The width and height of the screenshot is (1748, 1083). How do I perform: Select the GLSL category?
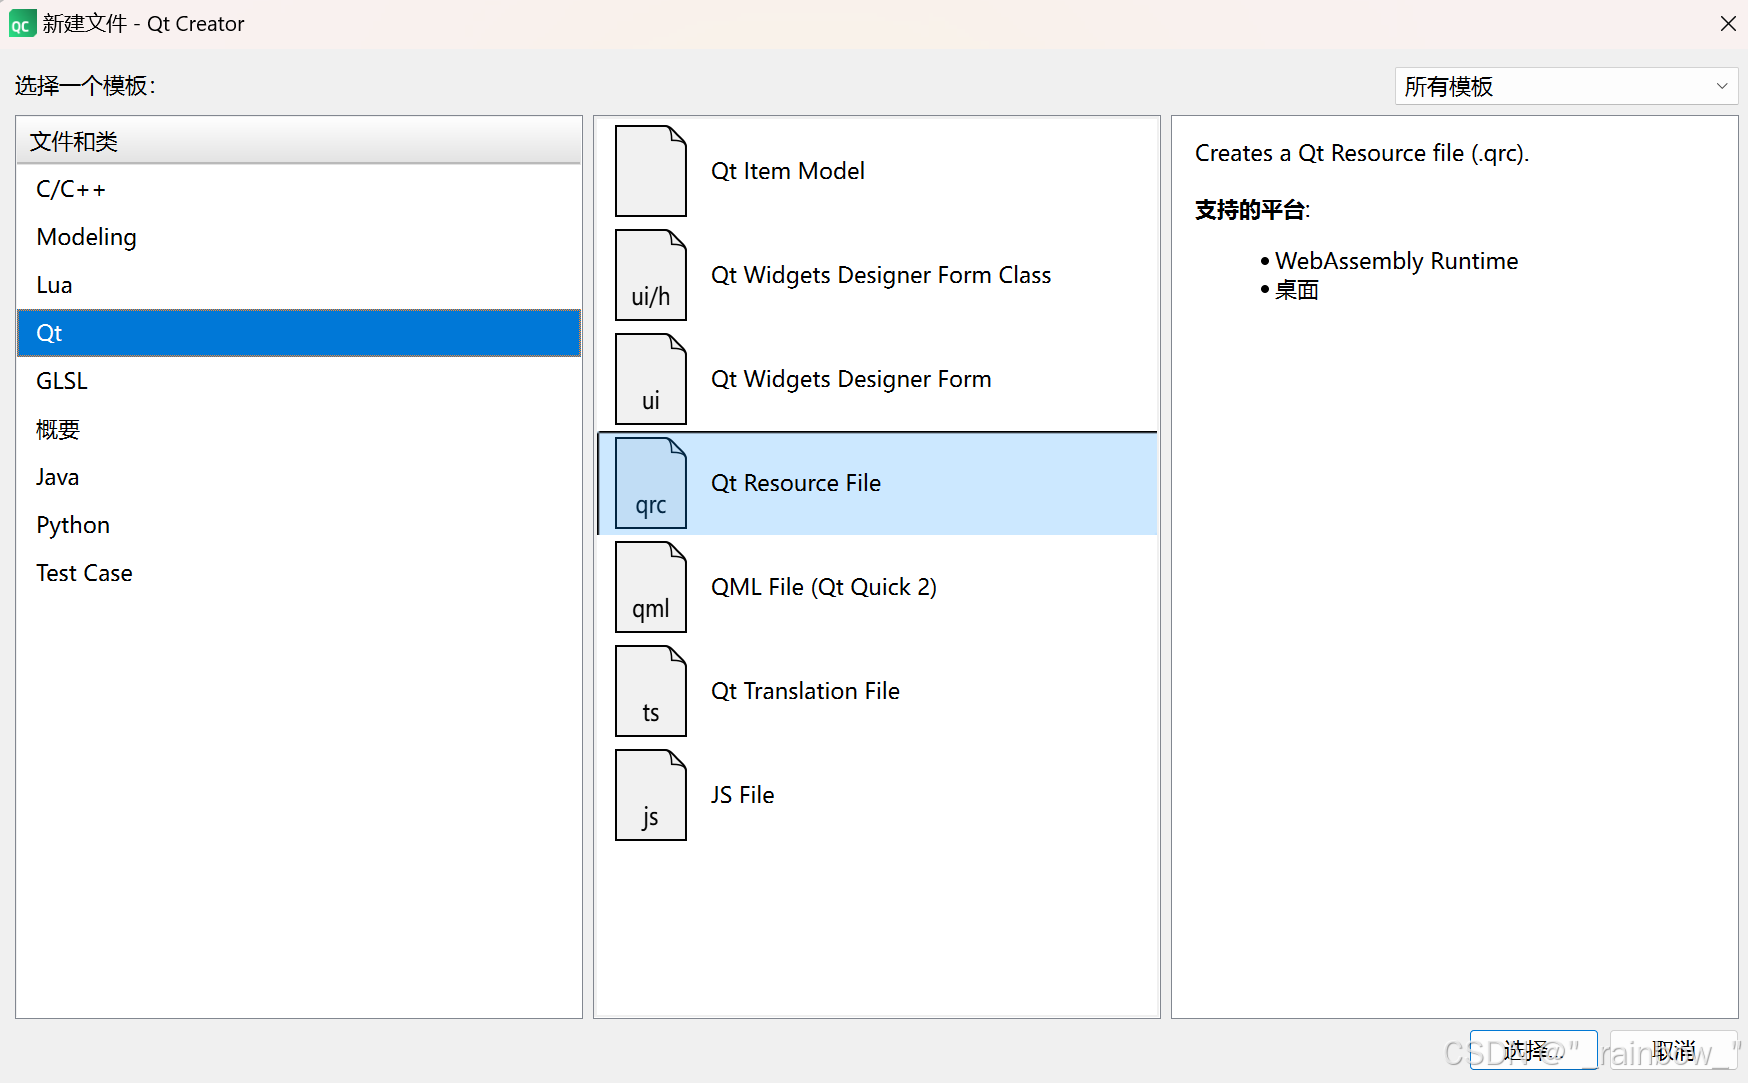pyautogui.click(x=299, y=381)
